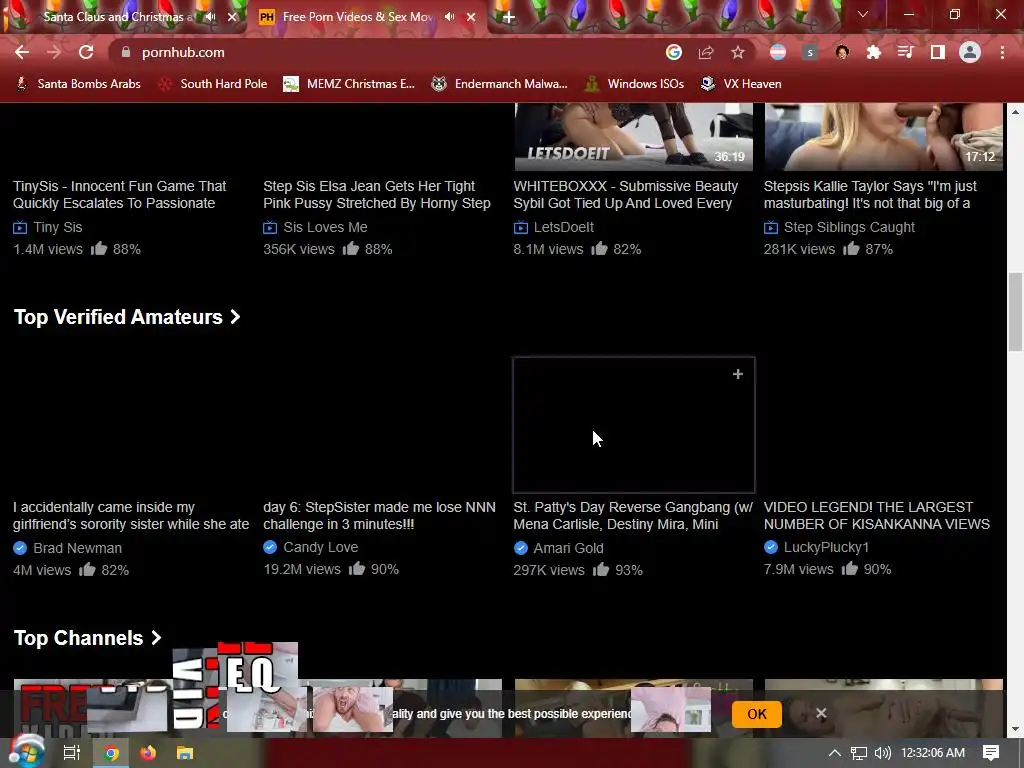Open the Extensions puzzle piece menu
Image resolution: width=1024 pixels, height=768 pixels.
click(x=874, y=52)
